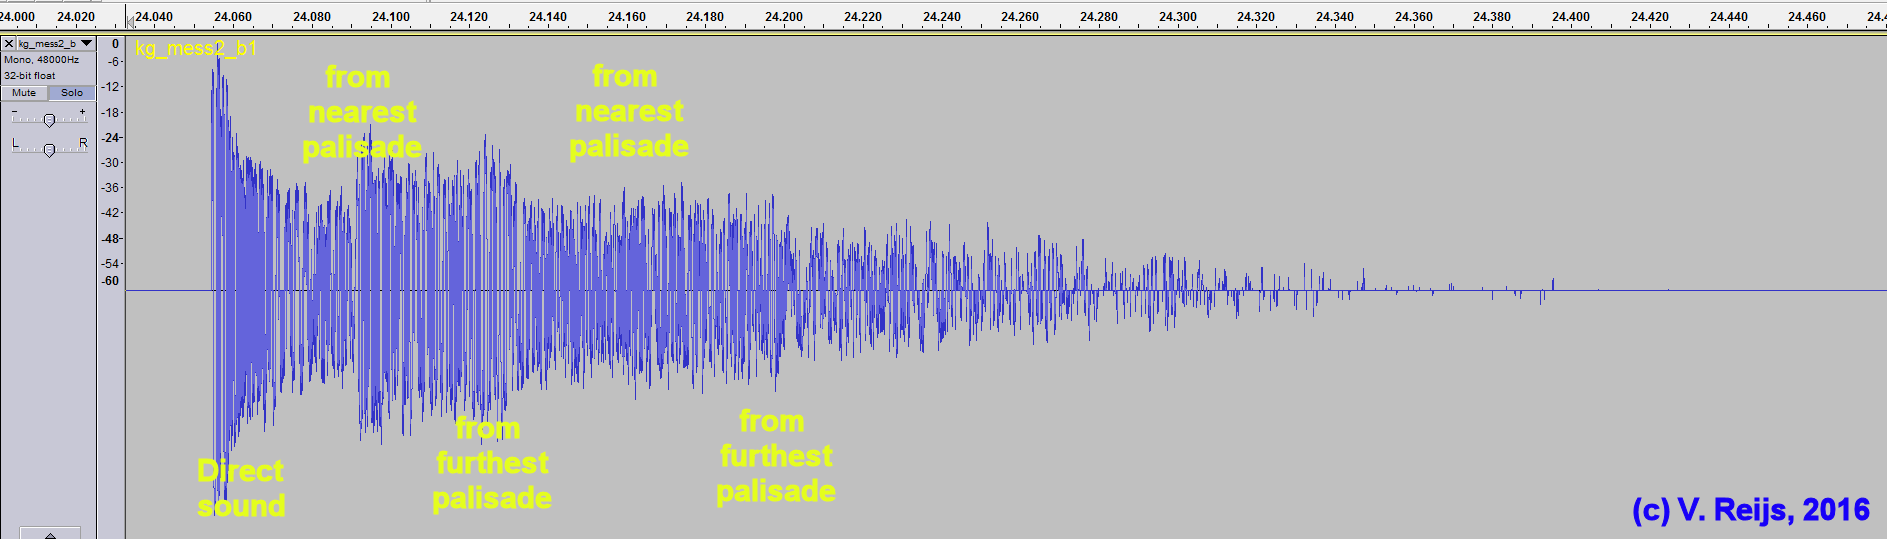This screenshot has height=539, width=1887.
Task: Click the play-start marker icon on ruler
Action: coord(130,21)
